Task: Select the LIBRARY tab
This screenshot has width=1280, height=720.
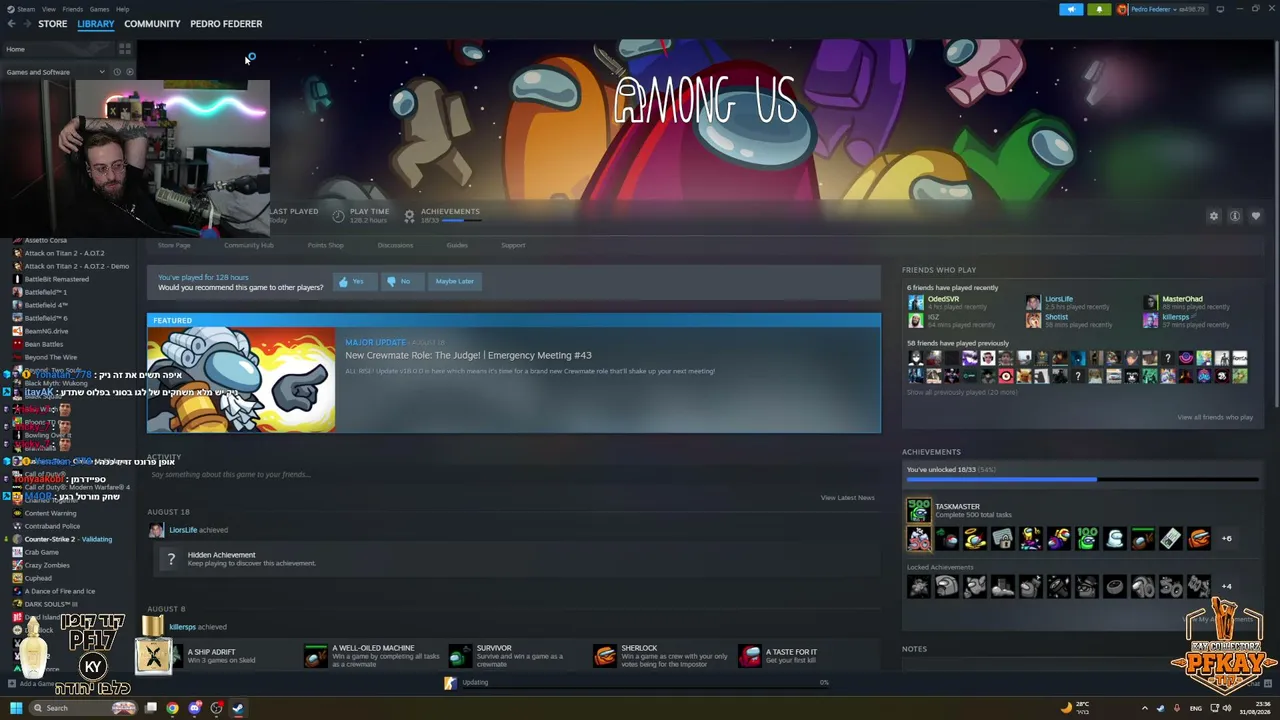Action: tap(96, 24)
